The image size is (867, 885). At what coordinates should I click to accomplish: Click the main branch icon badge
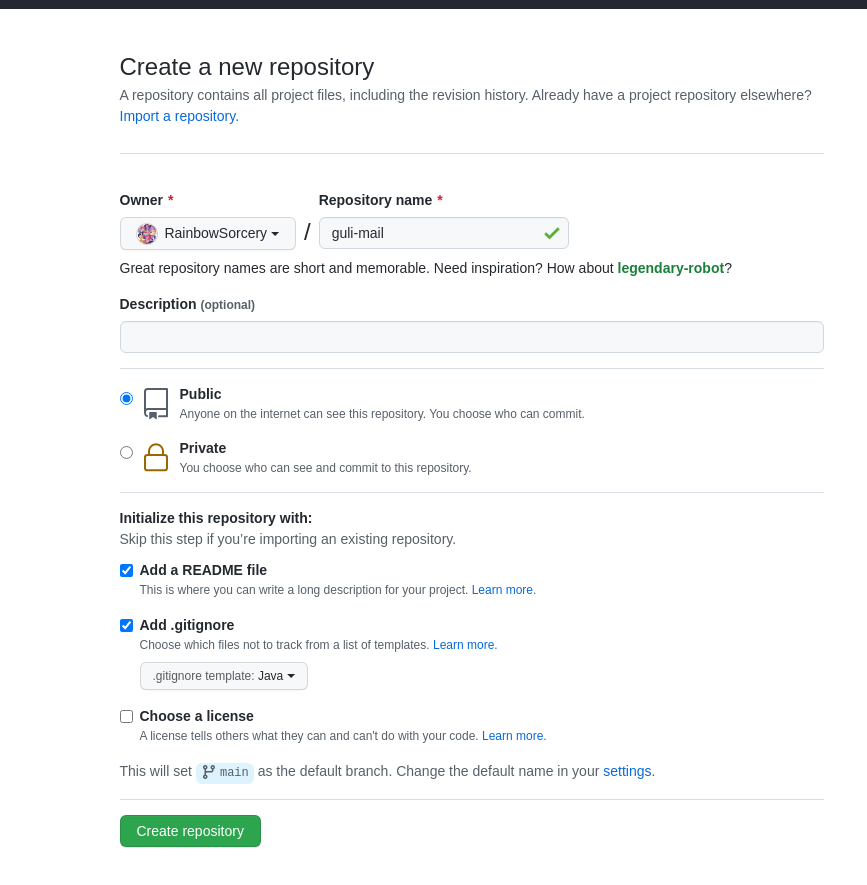tap(225, 772)
